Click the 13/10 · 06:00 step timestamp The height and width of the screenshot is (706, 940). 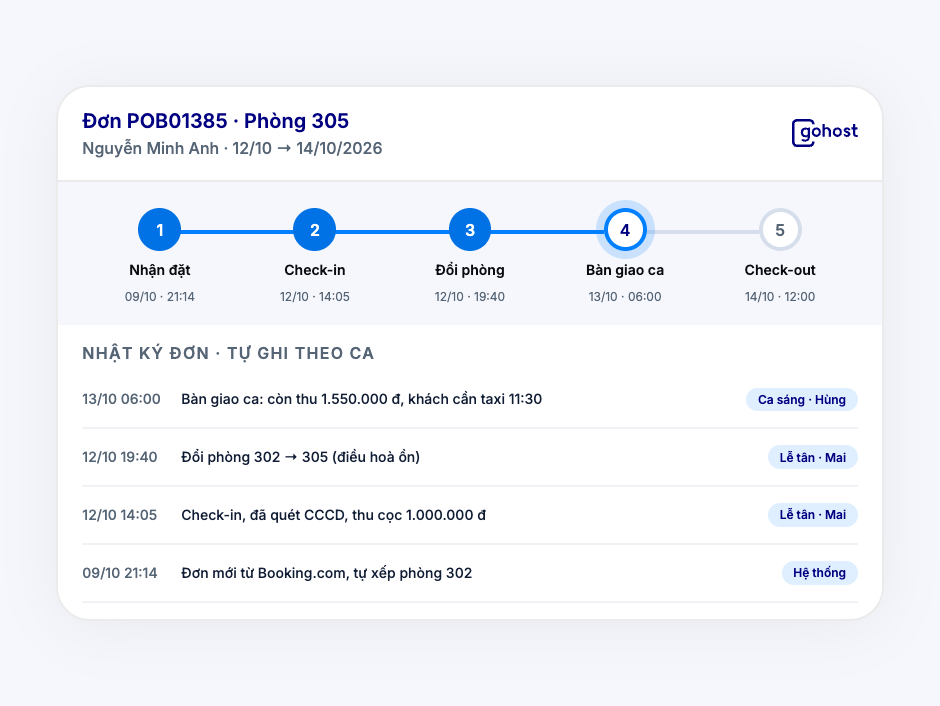625,297
